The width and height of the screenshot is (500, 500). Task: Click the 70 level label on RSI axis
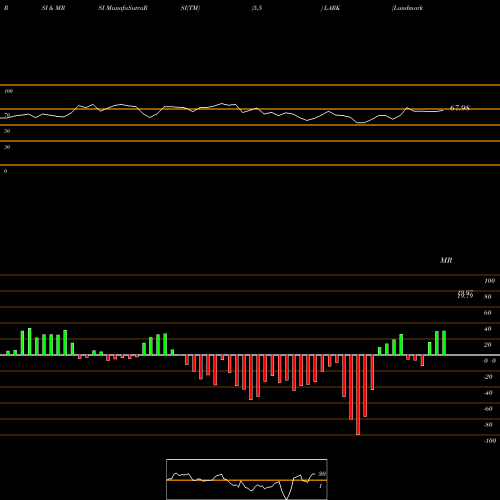pos(7,115)
